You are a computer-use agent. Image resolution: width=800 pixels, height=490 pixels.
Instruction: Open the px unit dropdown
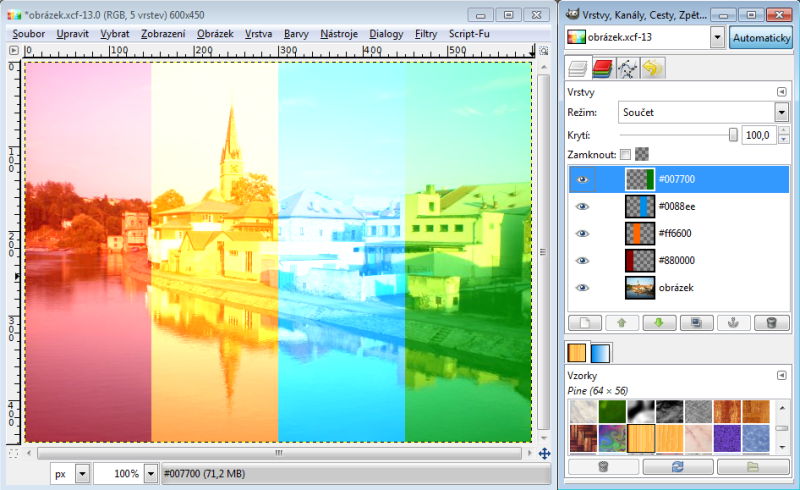click(82, 474)
